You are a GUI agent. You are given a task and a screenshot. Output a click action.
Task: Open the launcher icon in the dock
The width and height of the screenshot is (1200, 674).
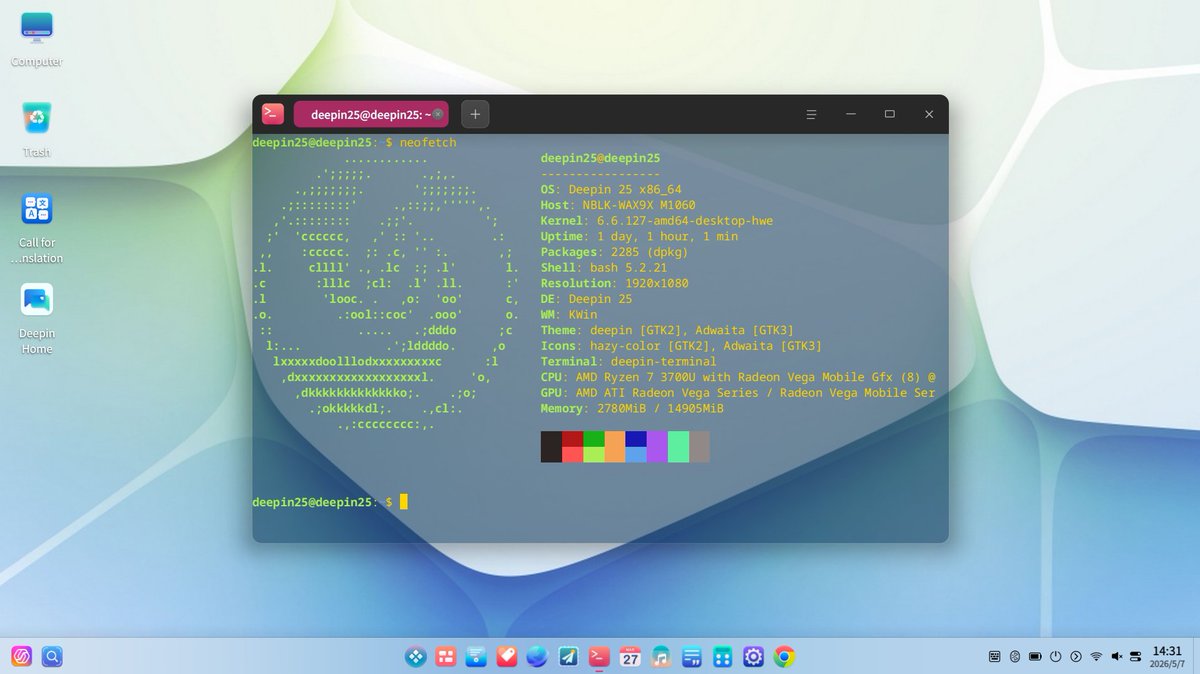415,656
